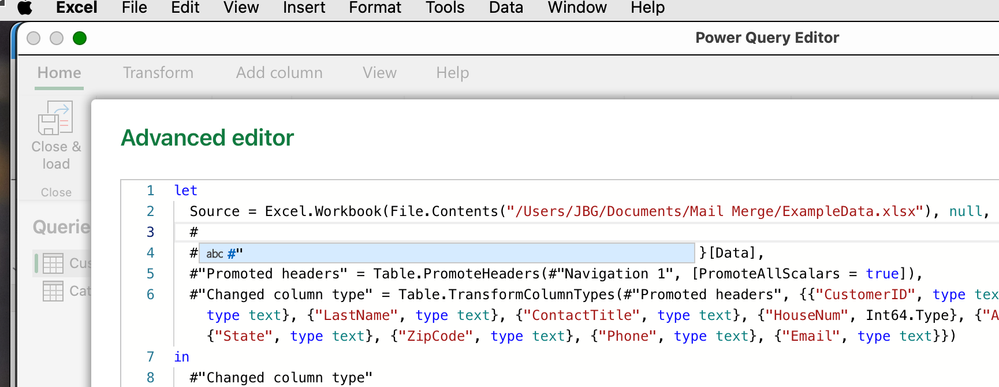
Task: Switch to the Home ribbon tab
Action: coord(59,73)
